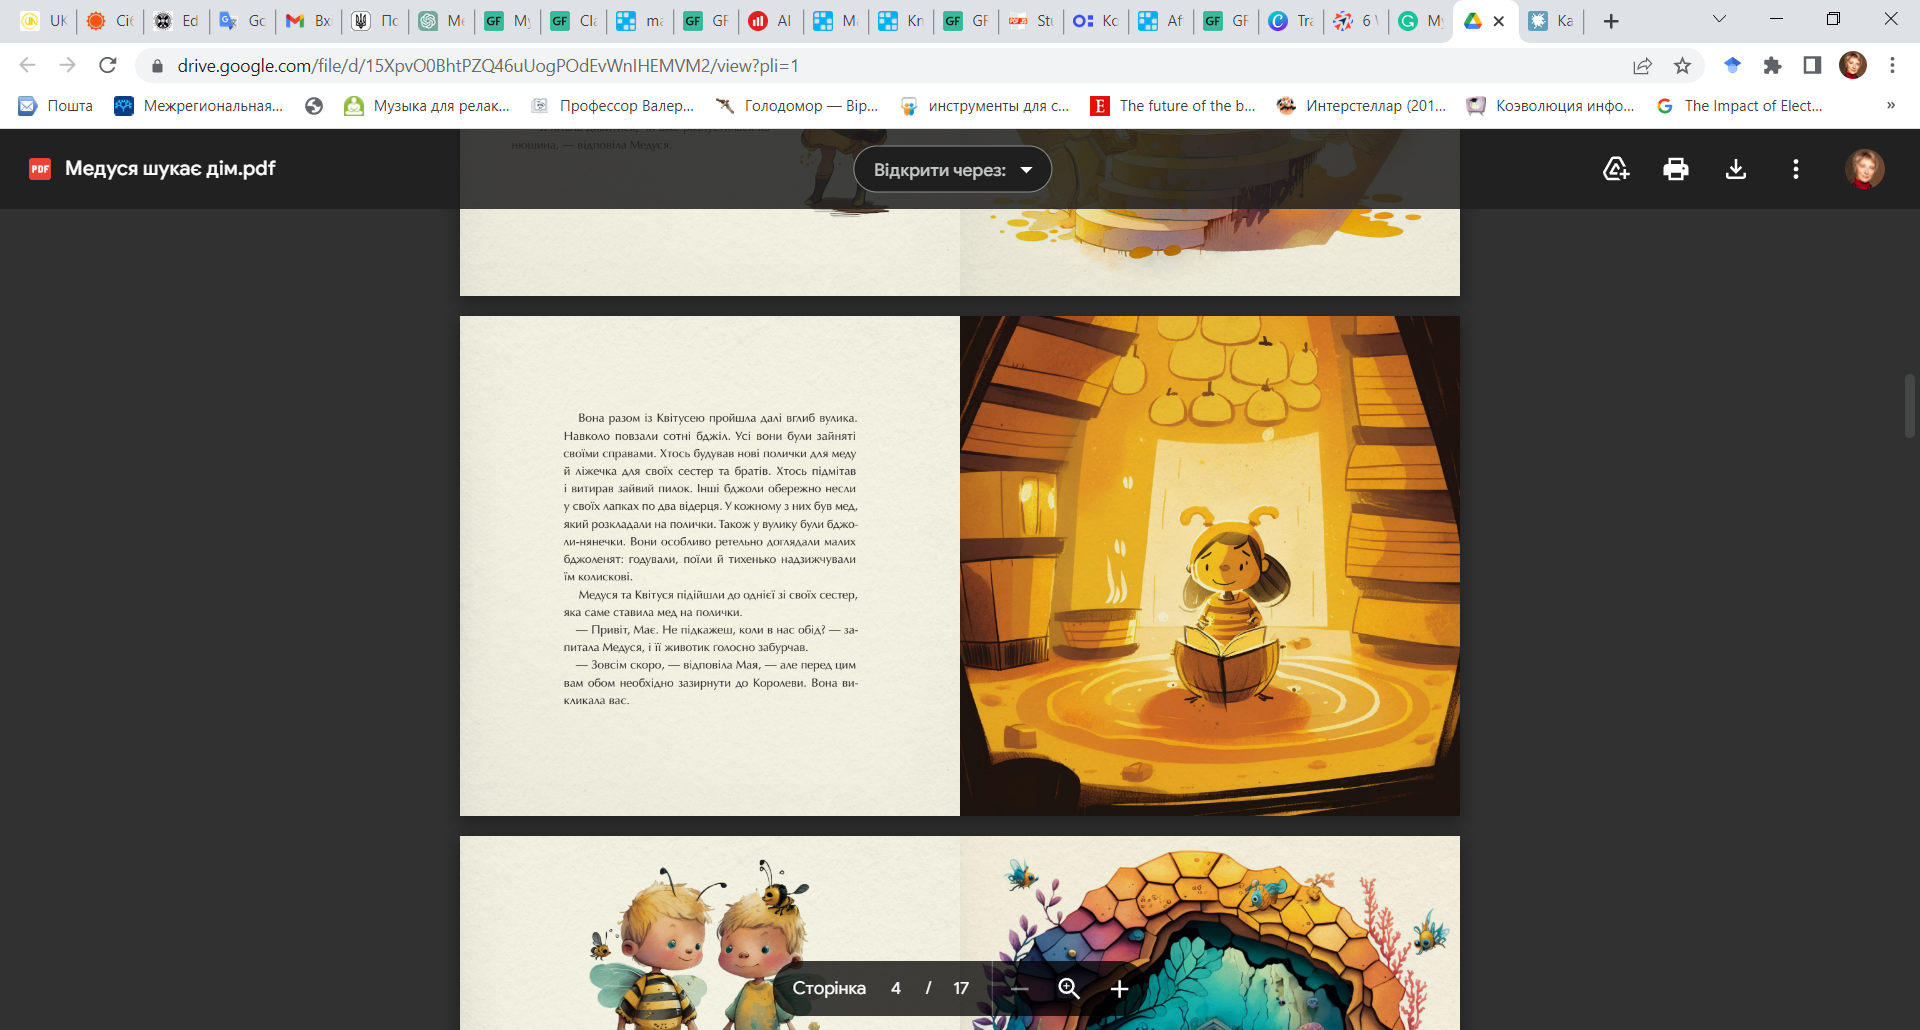
Task: Click the page number field showing 4
Action: click(x=896, y=988)
